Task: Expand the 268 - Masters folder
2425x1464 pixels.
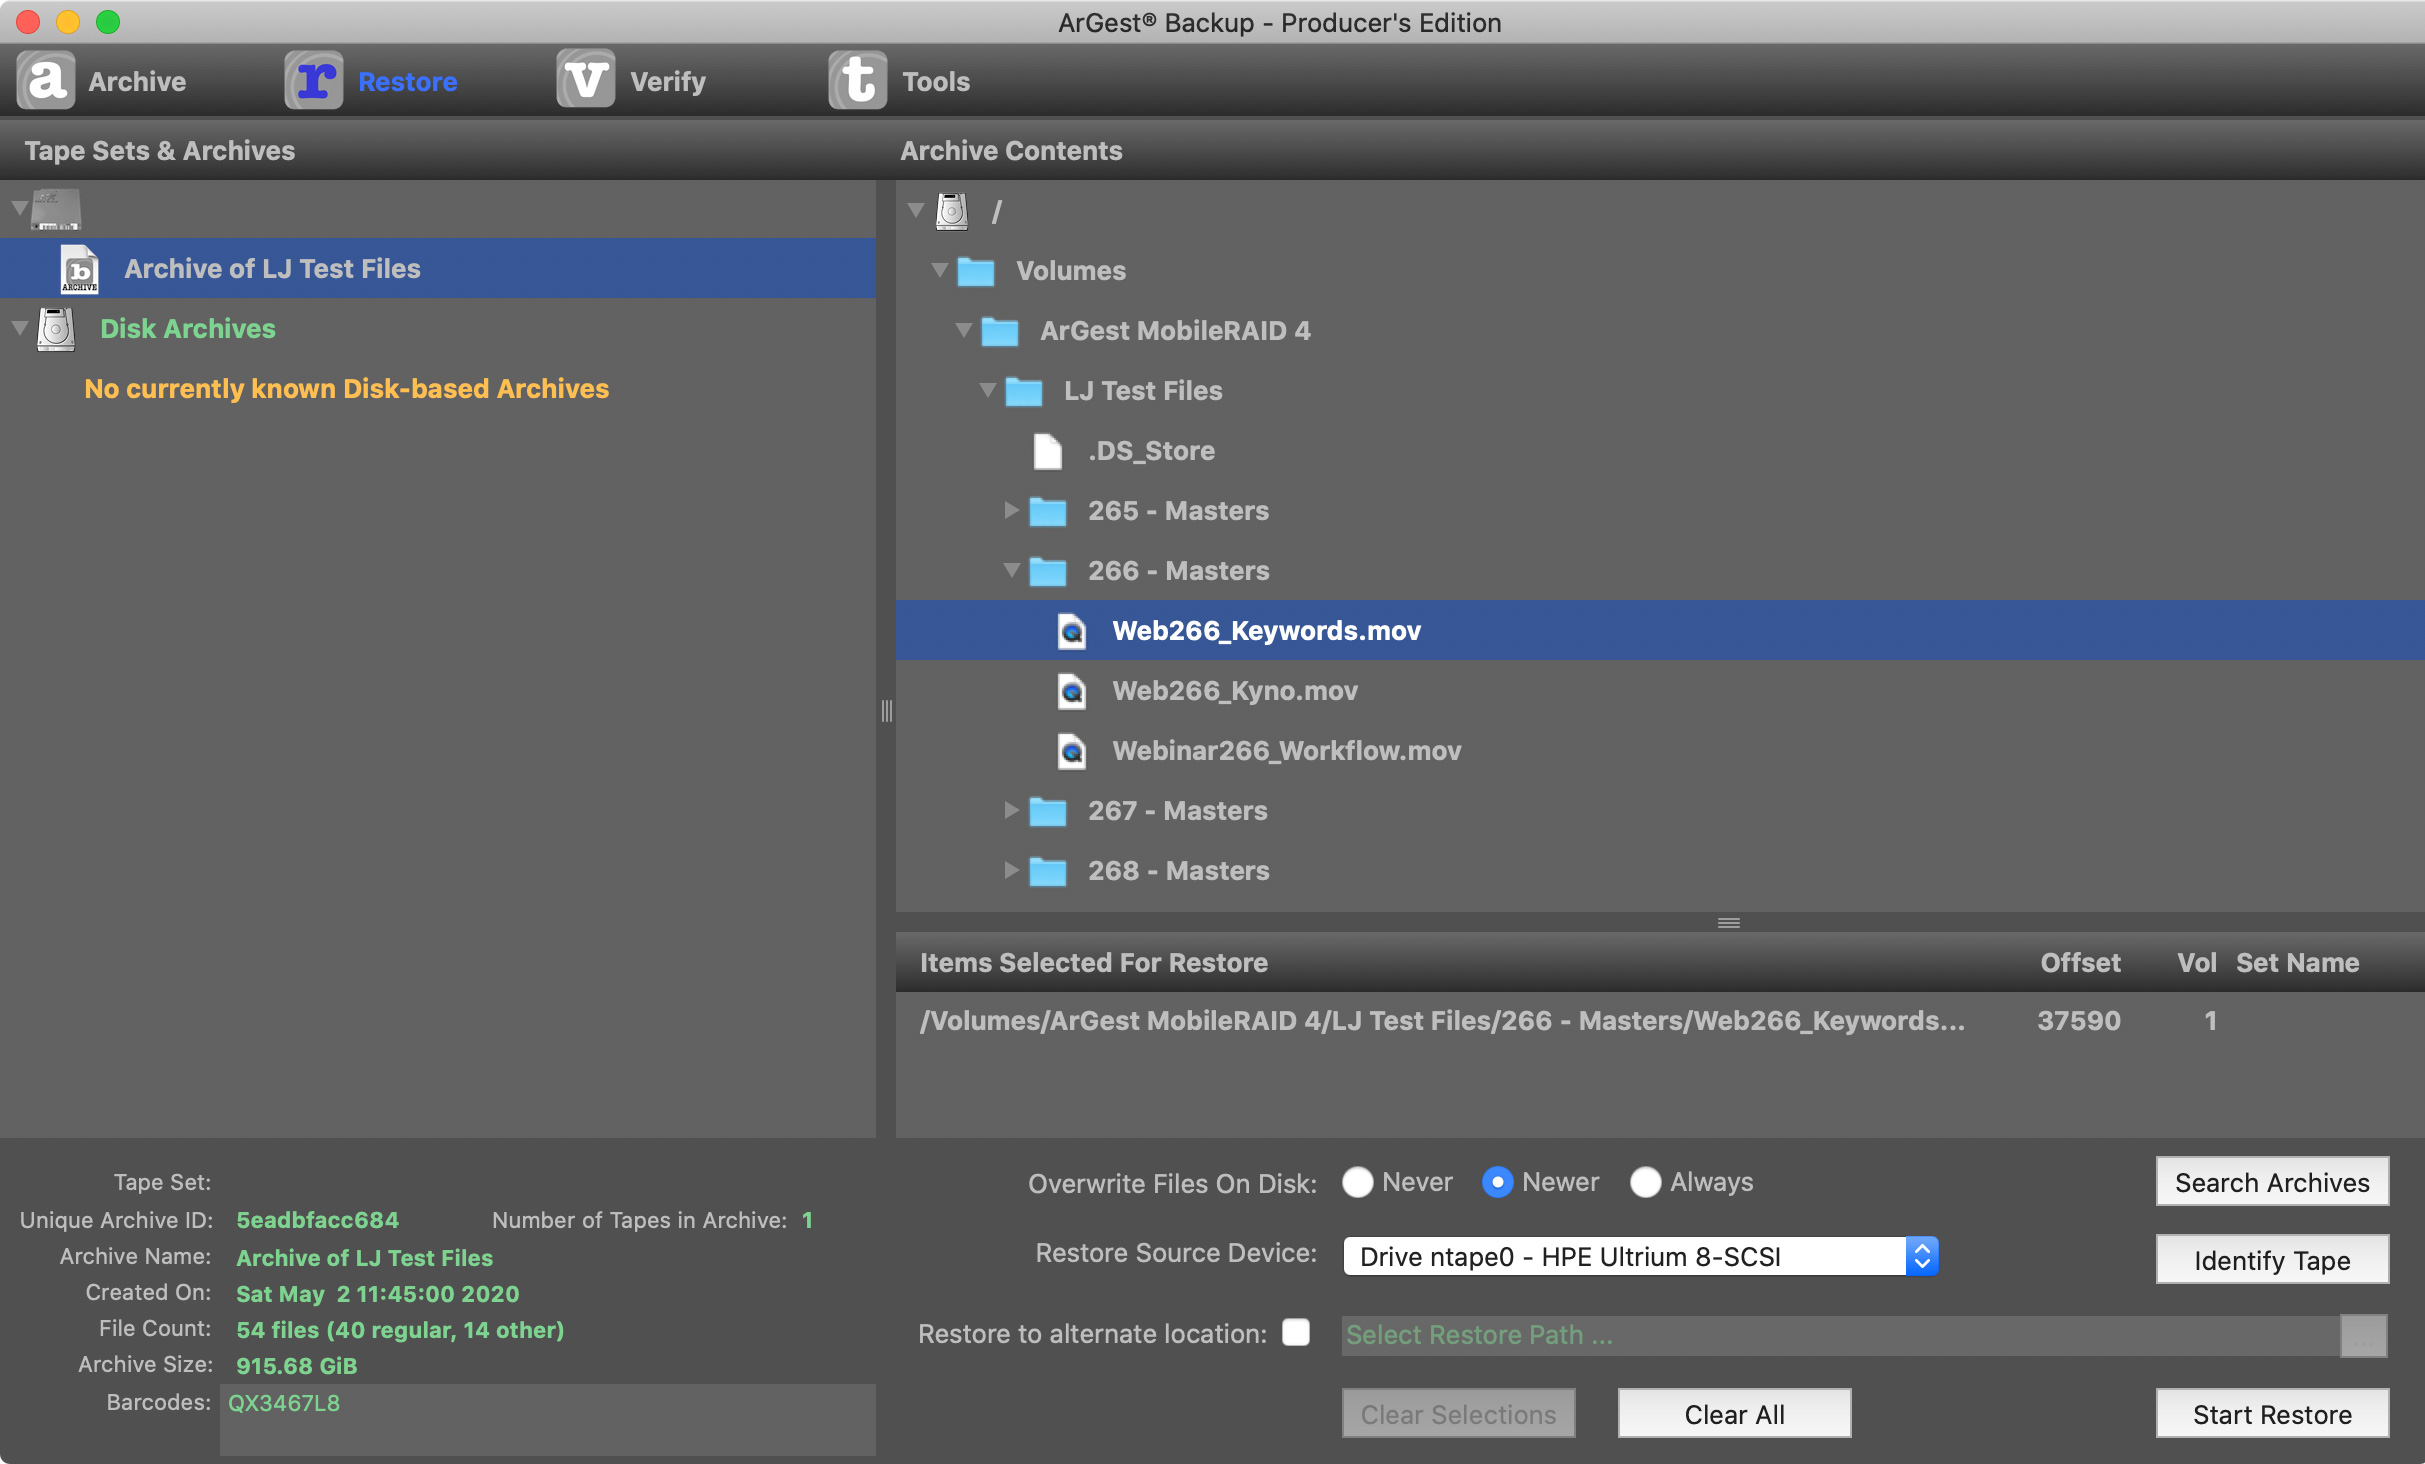Action: 1012,870
